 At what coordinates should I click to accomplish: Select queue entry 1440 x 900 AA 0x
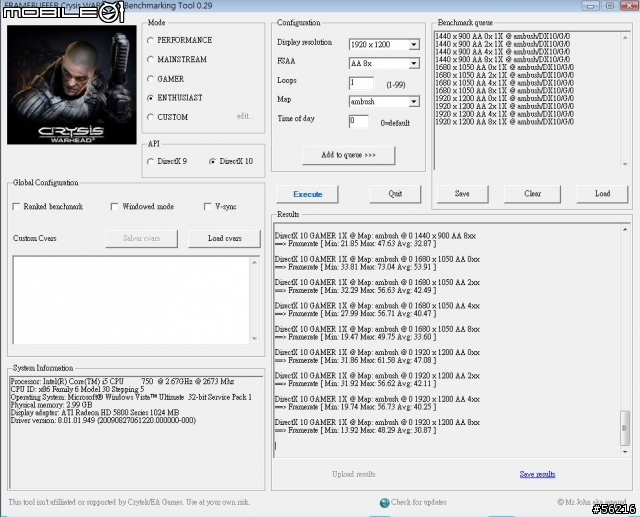click(503, 36)
